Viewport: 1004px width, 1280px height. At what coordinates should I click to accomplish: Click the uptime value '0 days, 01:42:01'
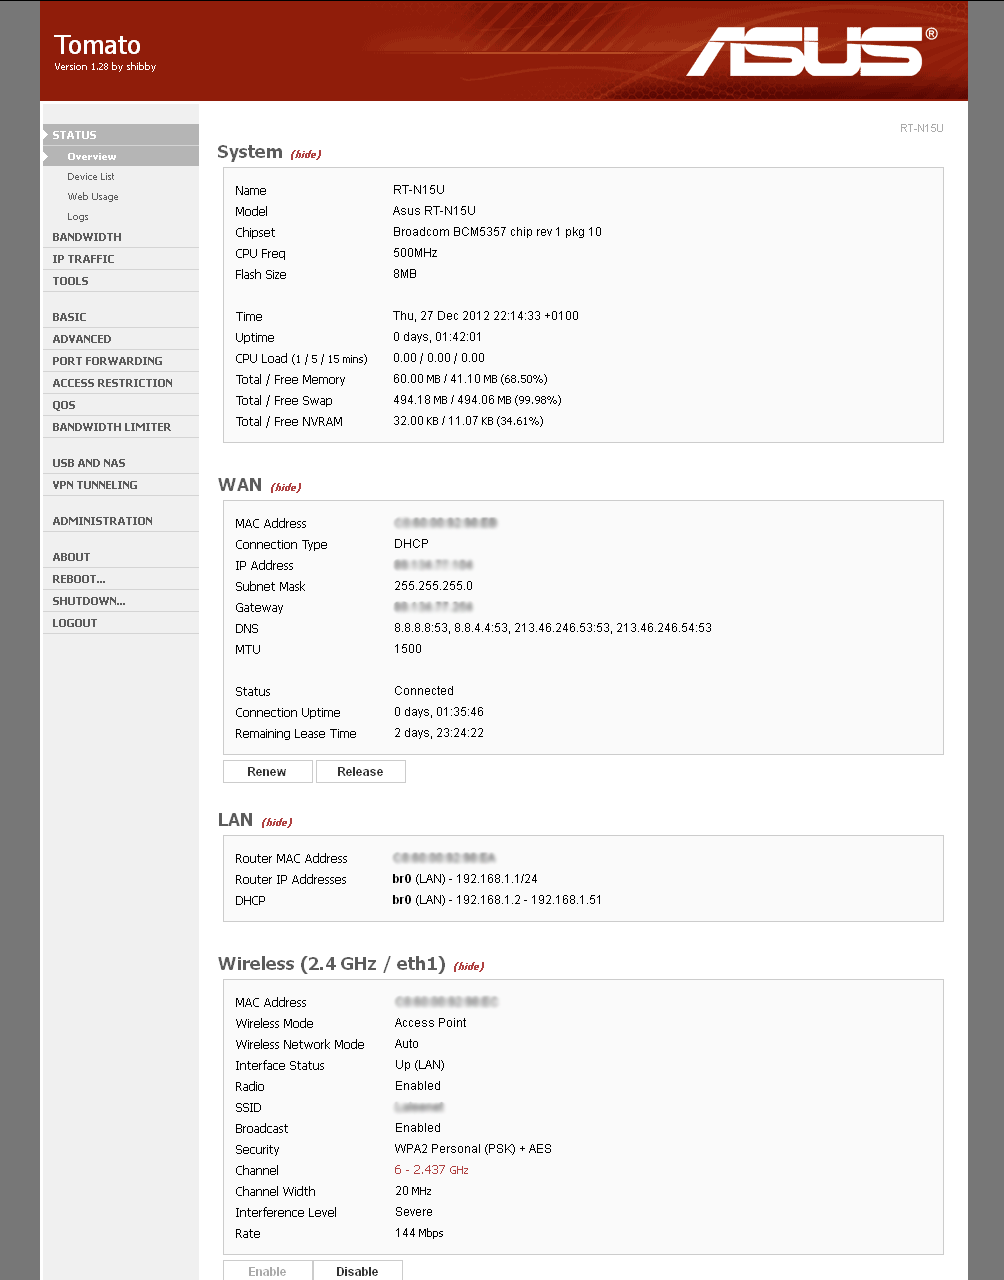pos(438,337)
